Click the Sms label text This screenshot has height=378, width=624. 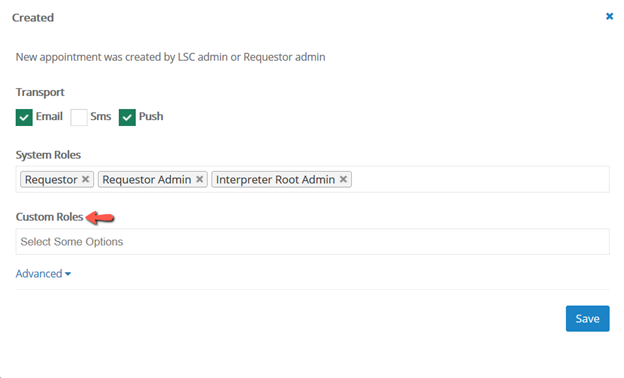101,116
